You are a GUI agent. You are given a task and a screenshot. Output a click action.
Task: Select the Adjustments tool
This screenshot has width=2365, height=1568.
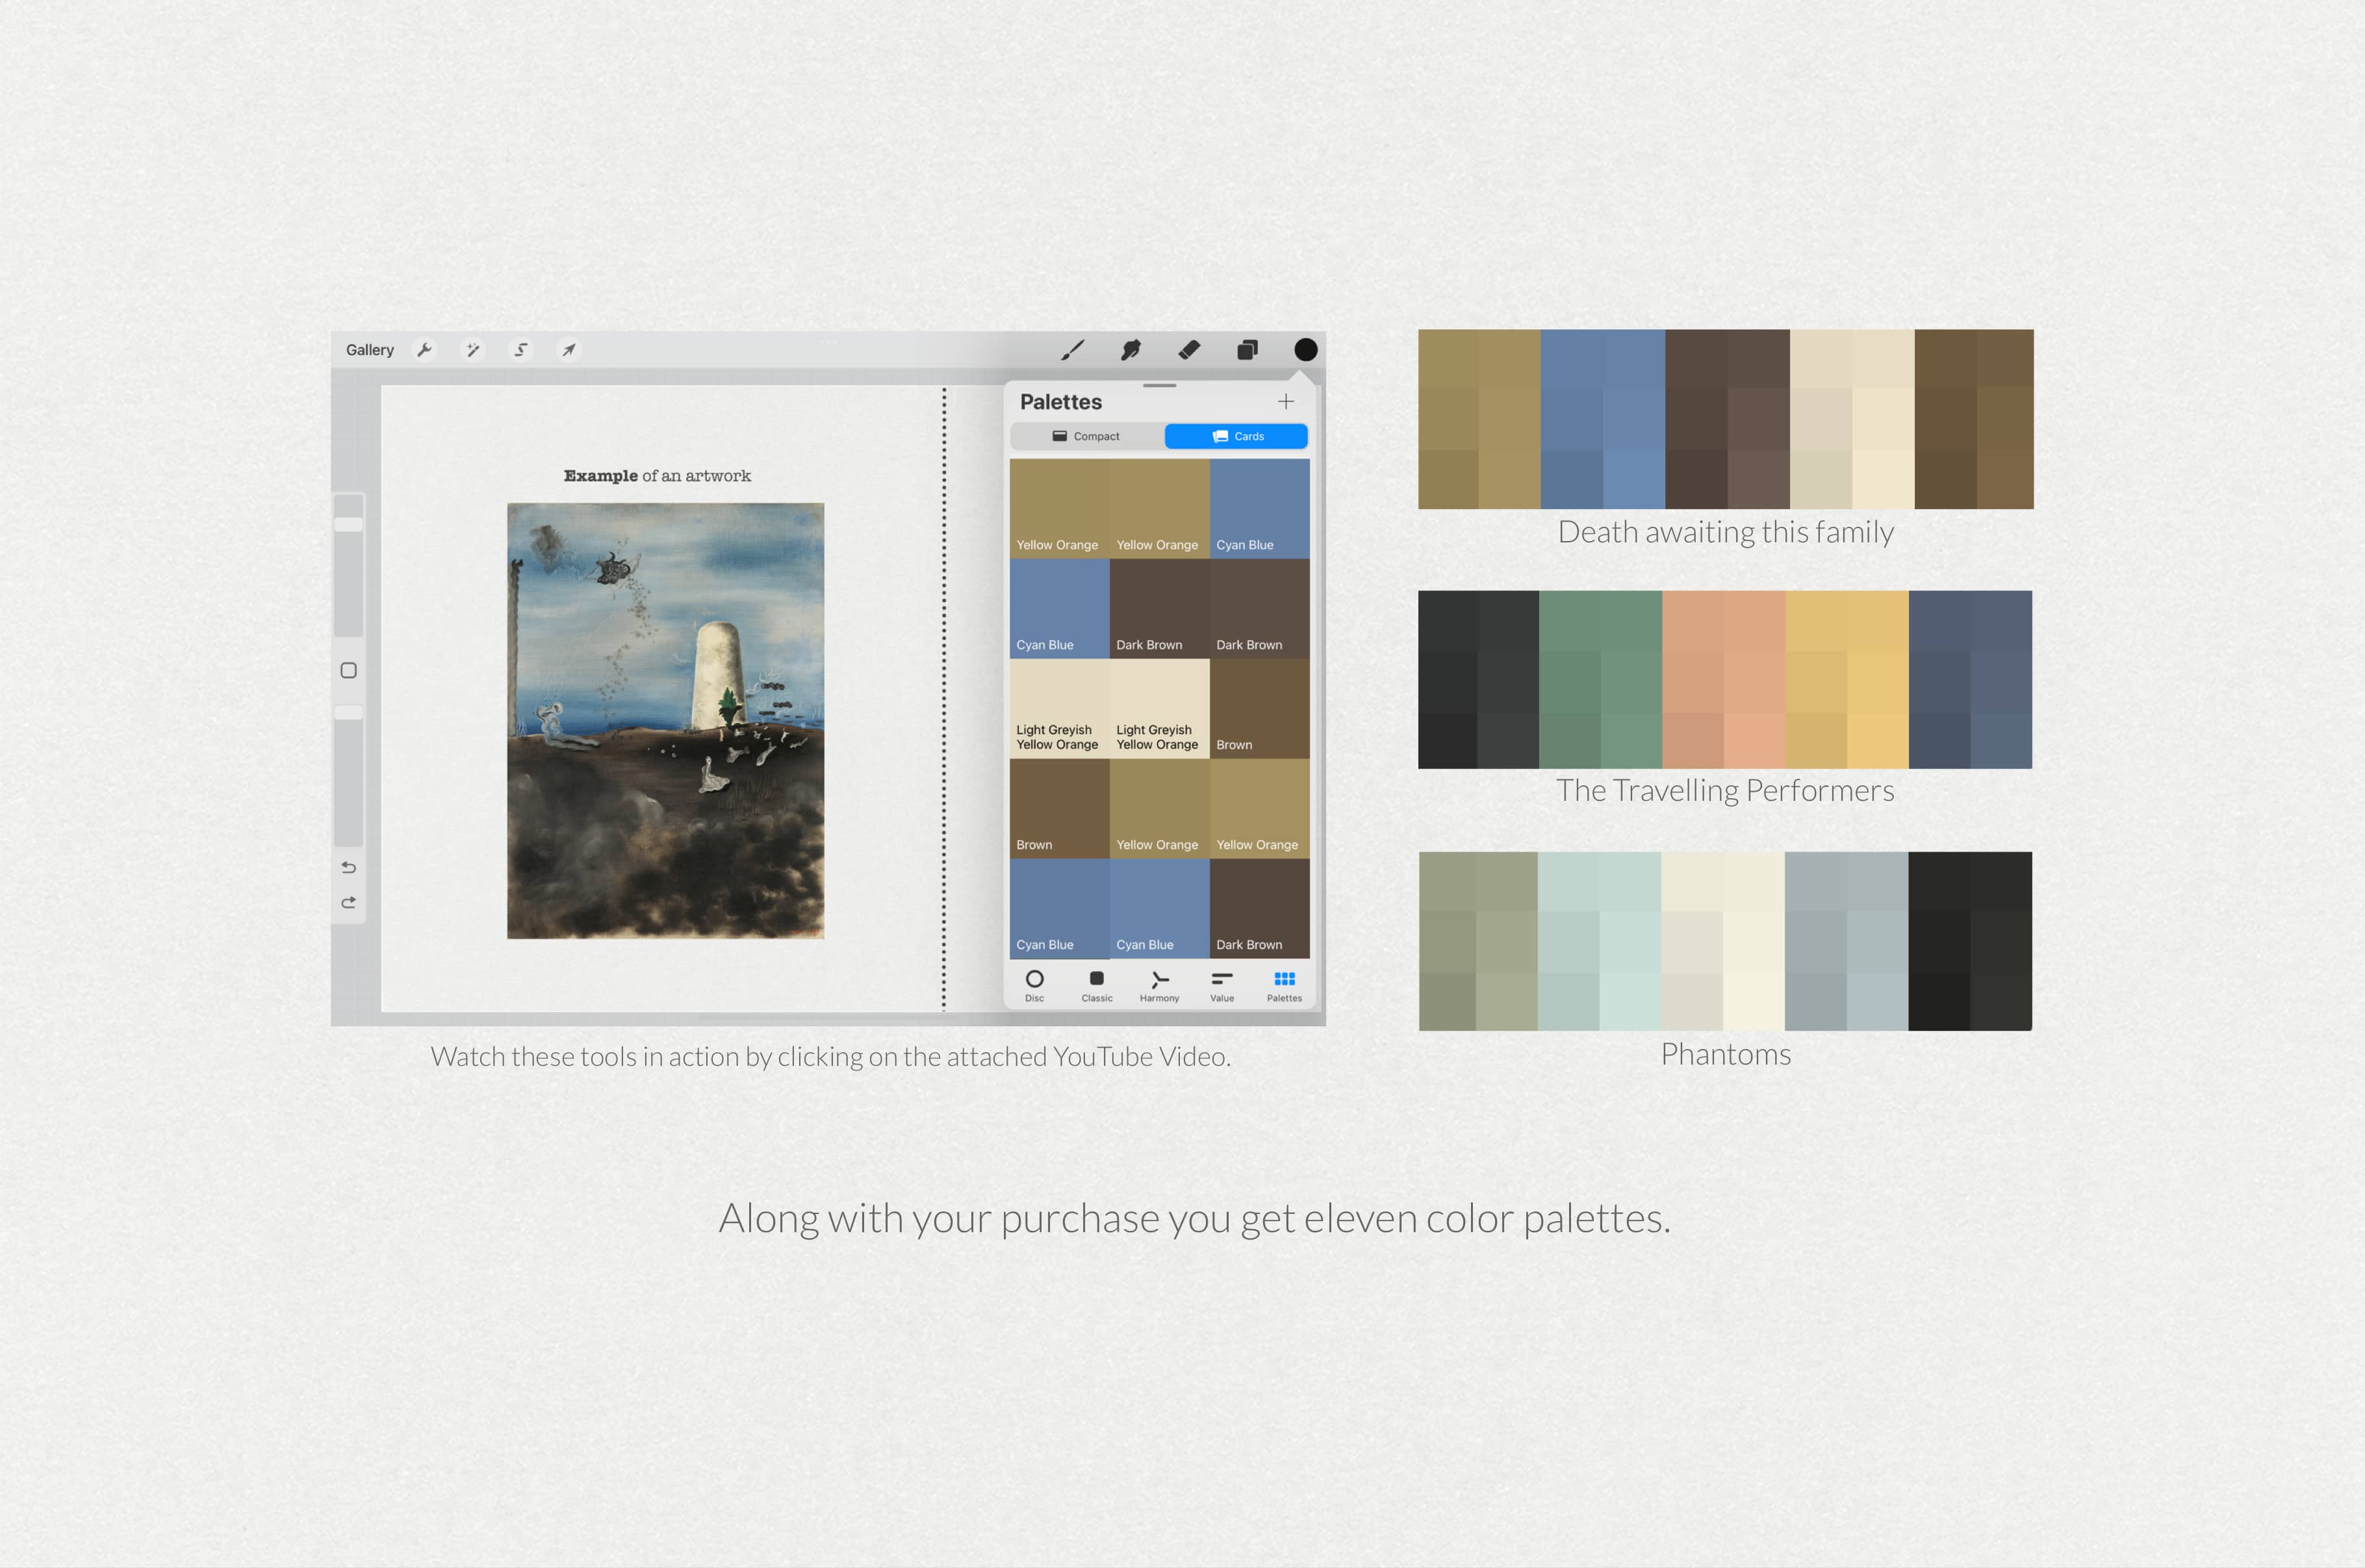[472, 349]
